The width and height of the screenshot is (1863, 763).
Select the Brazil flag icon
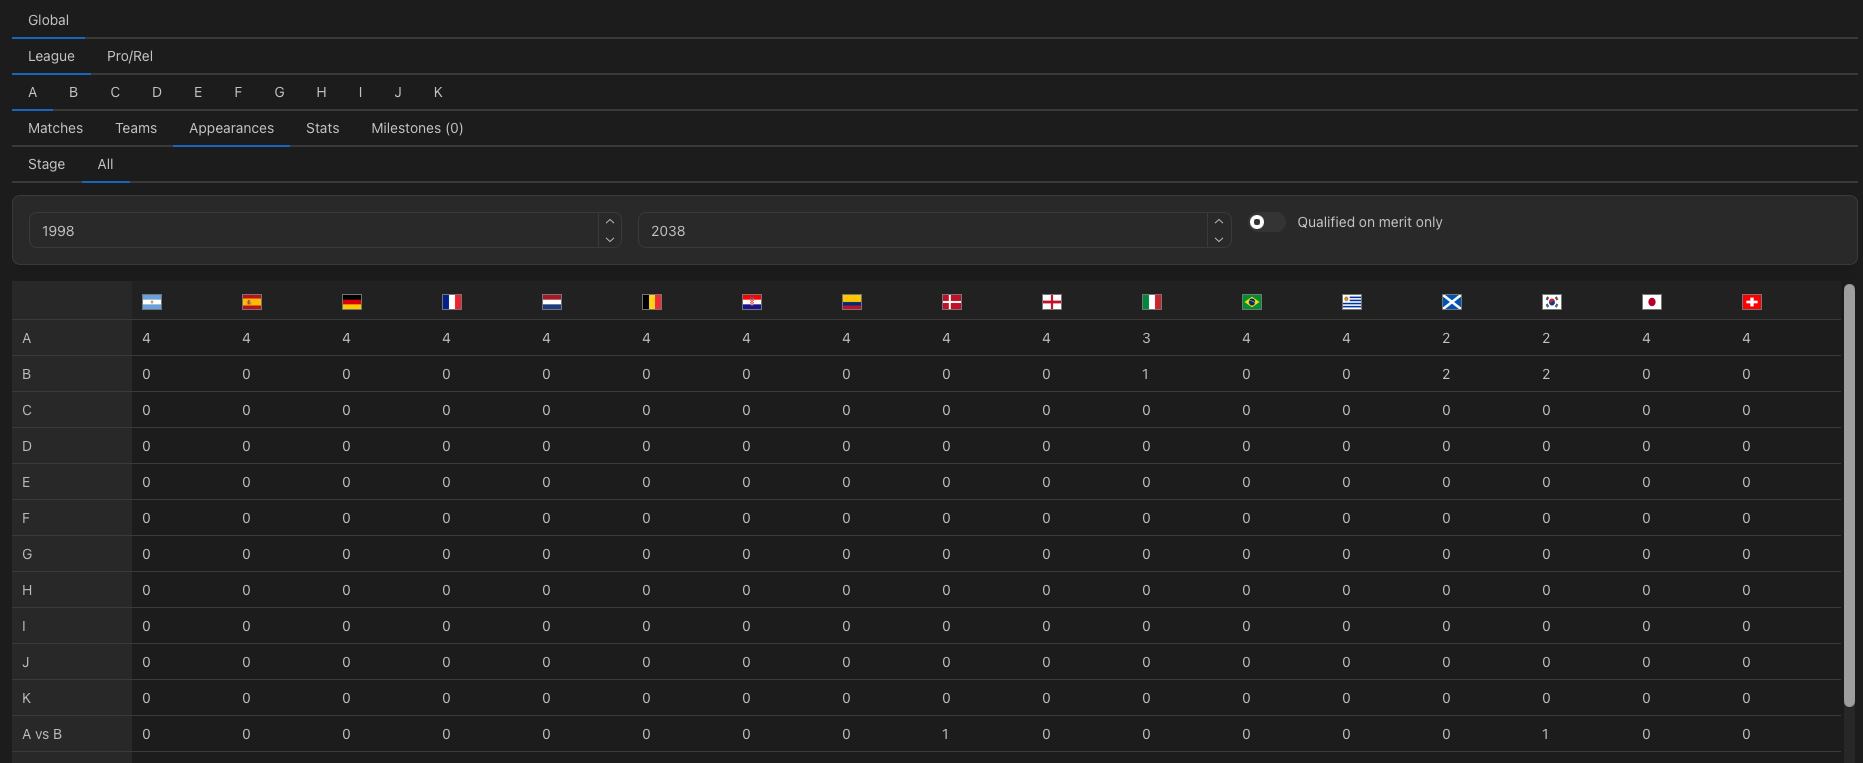coord(1252,302)
